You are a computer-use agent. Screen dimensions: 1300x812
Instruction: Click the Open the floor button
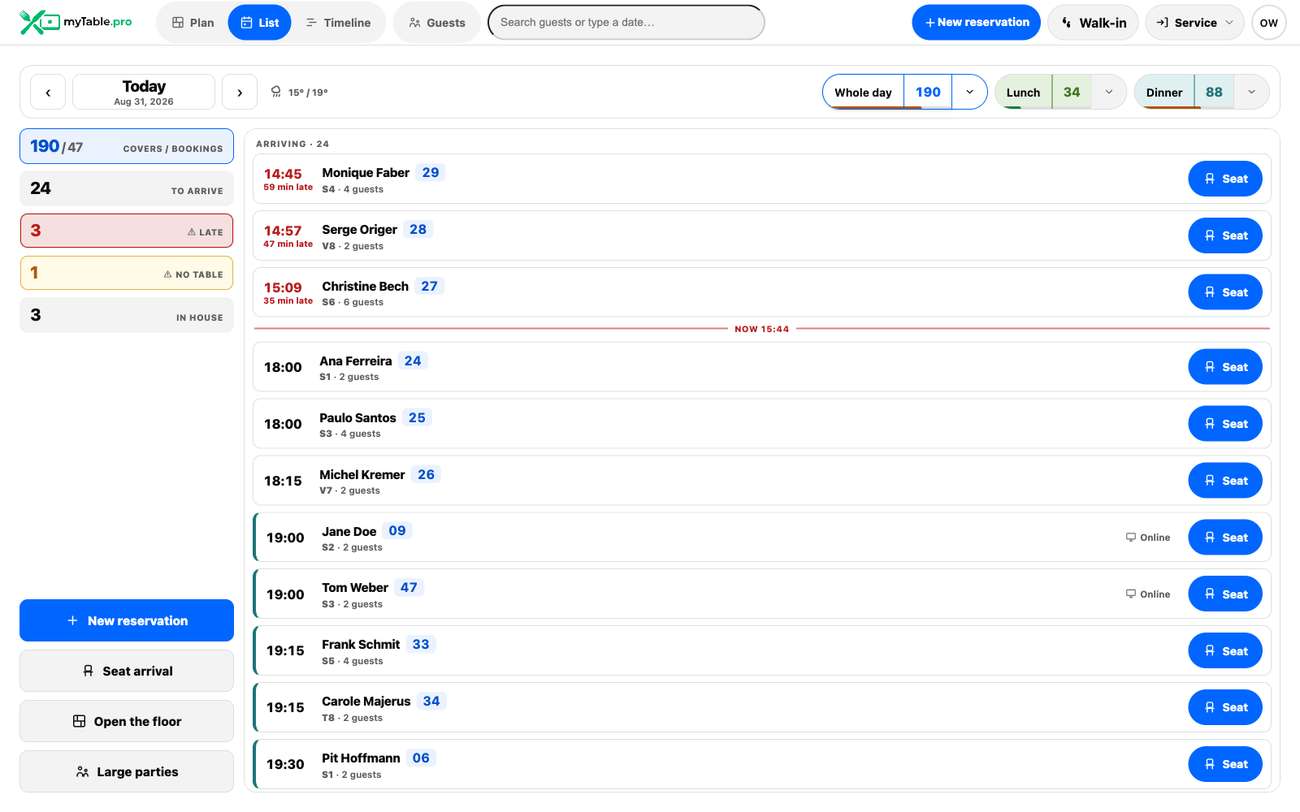127,721
